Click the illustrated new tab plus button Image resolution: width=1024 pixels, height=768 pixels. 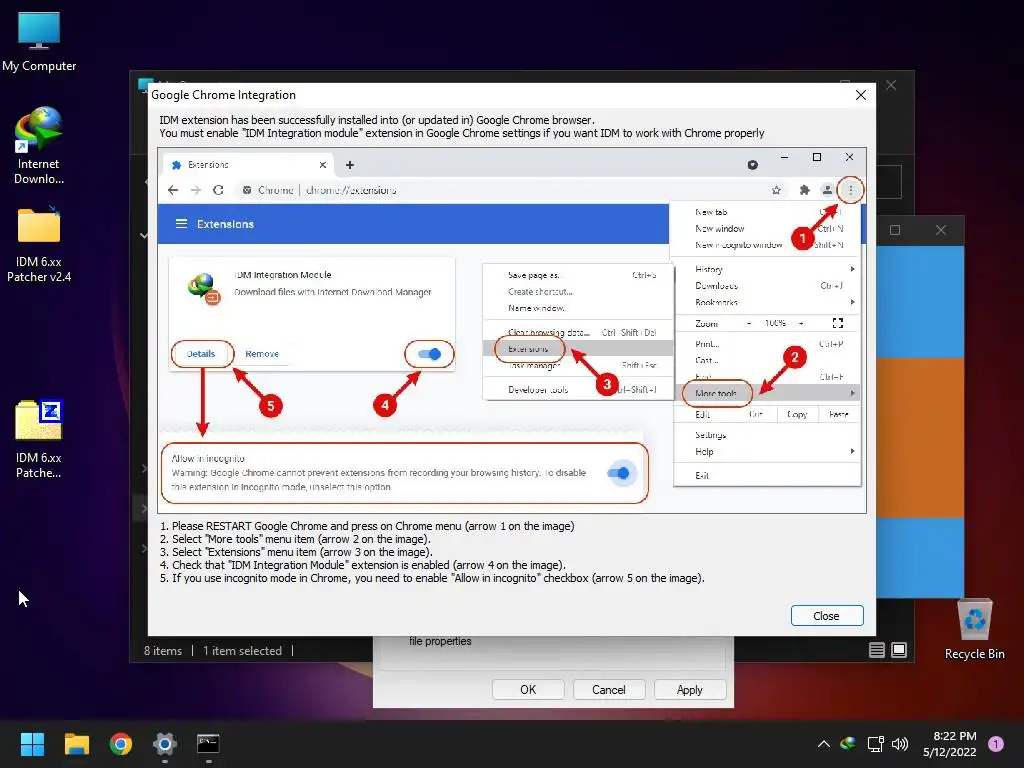click(349, 165)
